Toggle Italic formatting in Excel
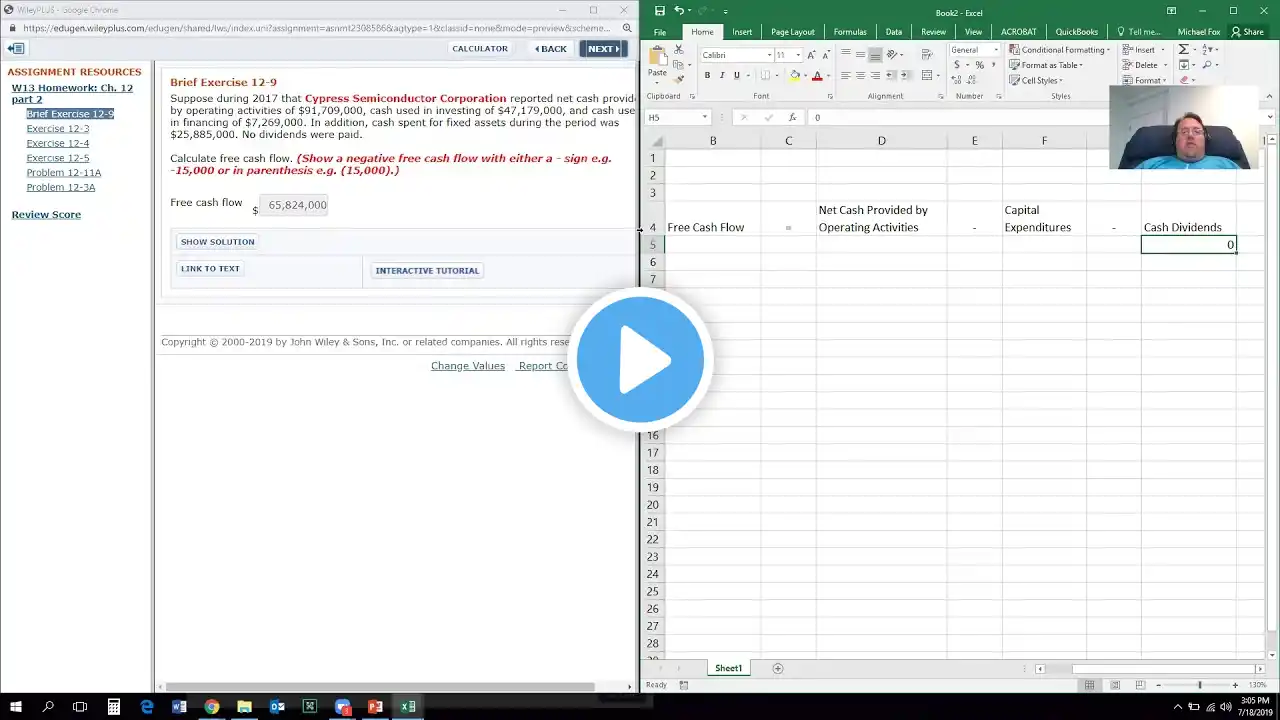1280x720 pixels. 722,75
